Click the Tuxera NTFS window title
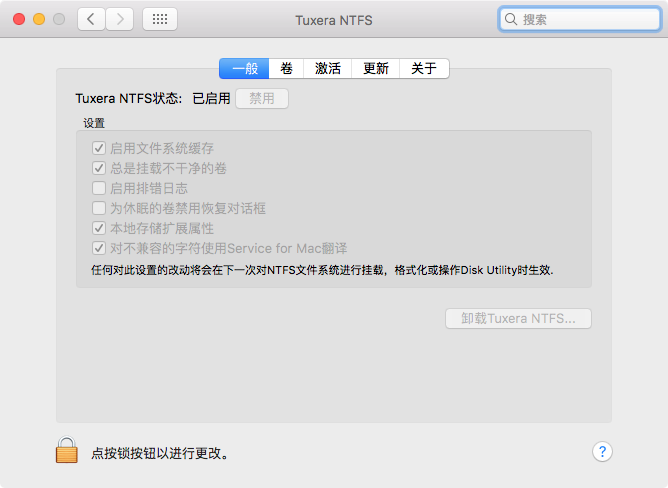The width and height of the screenshot is (668, 488). coord(334,20)
